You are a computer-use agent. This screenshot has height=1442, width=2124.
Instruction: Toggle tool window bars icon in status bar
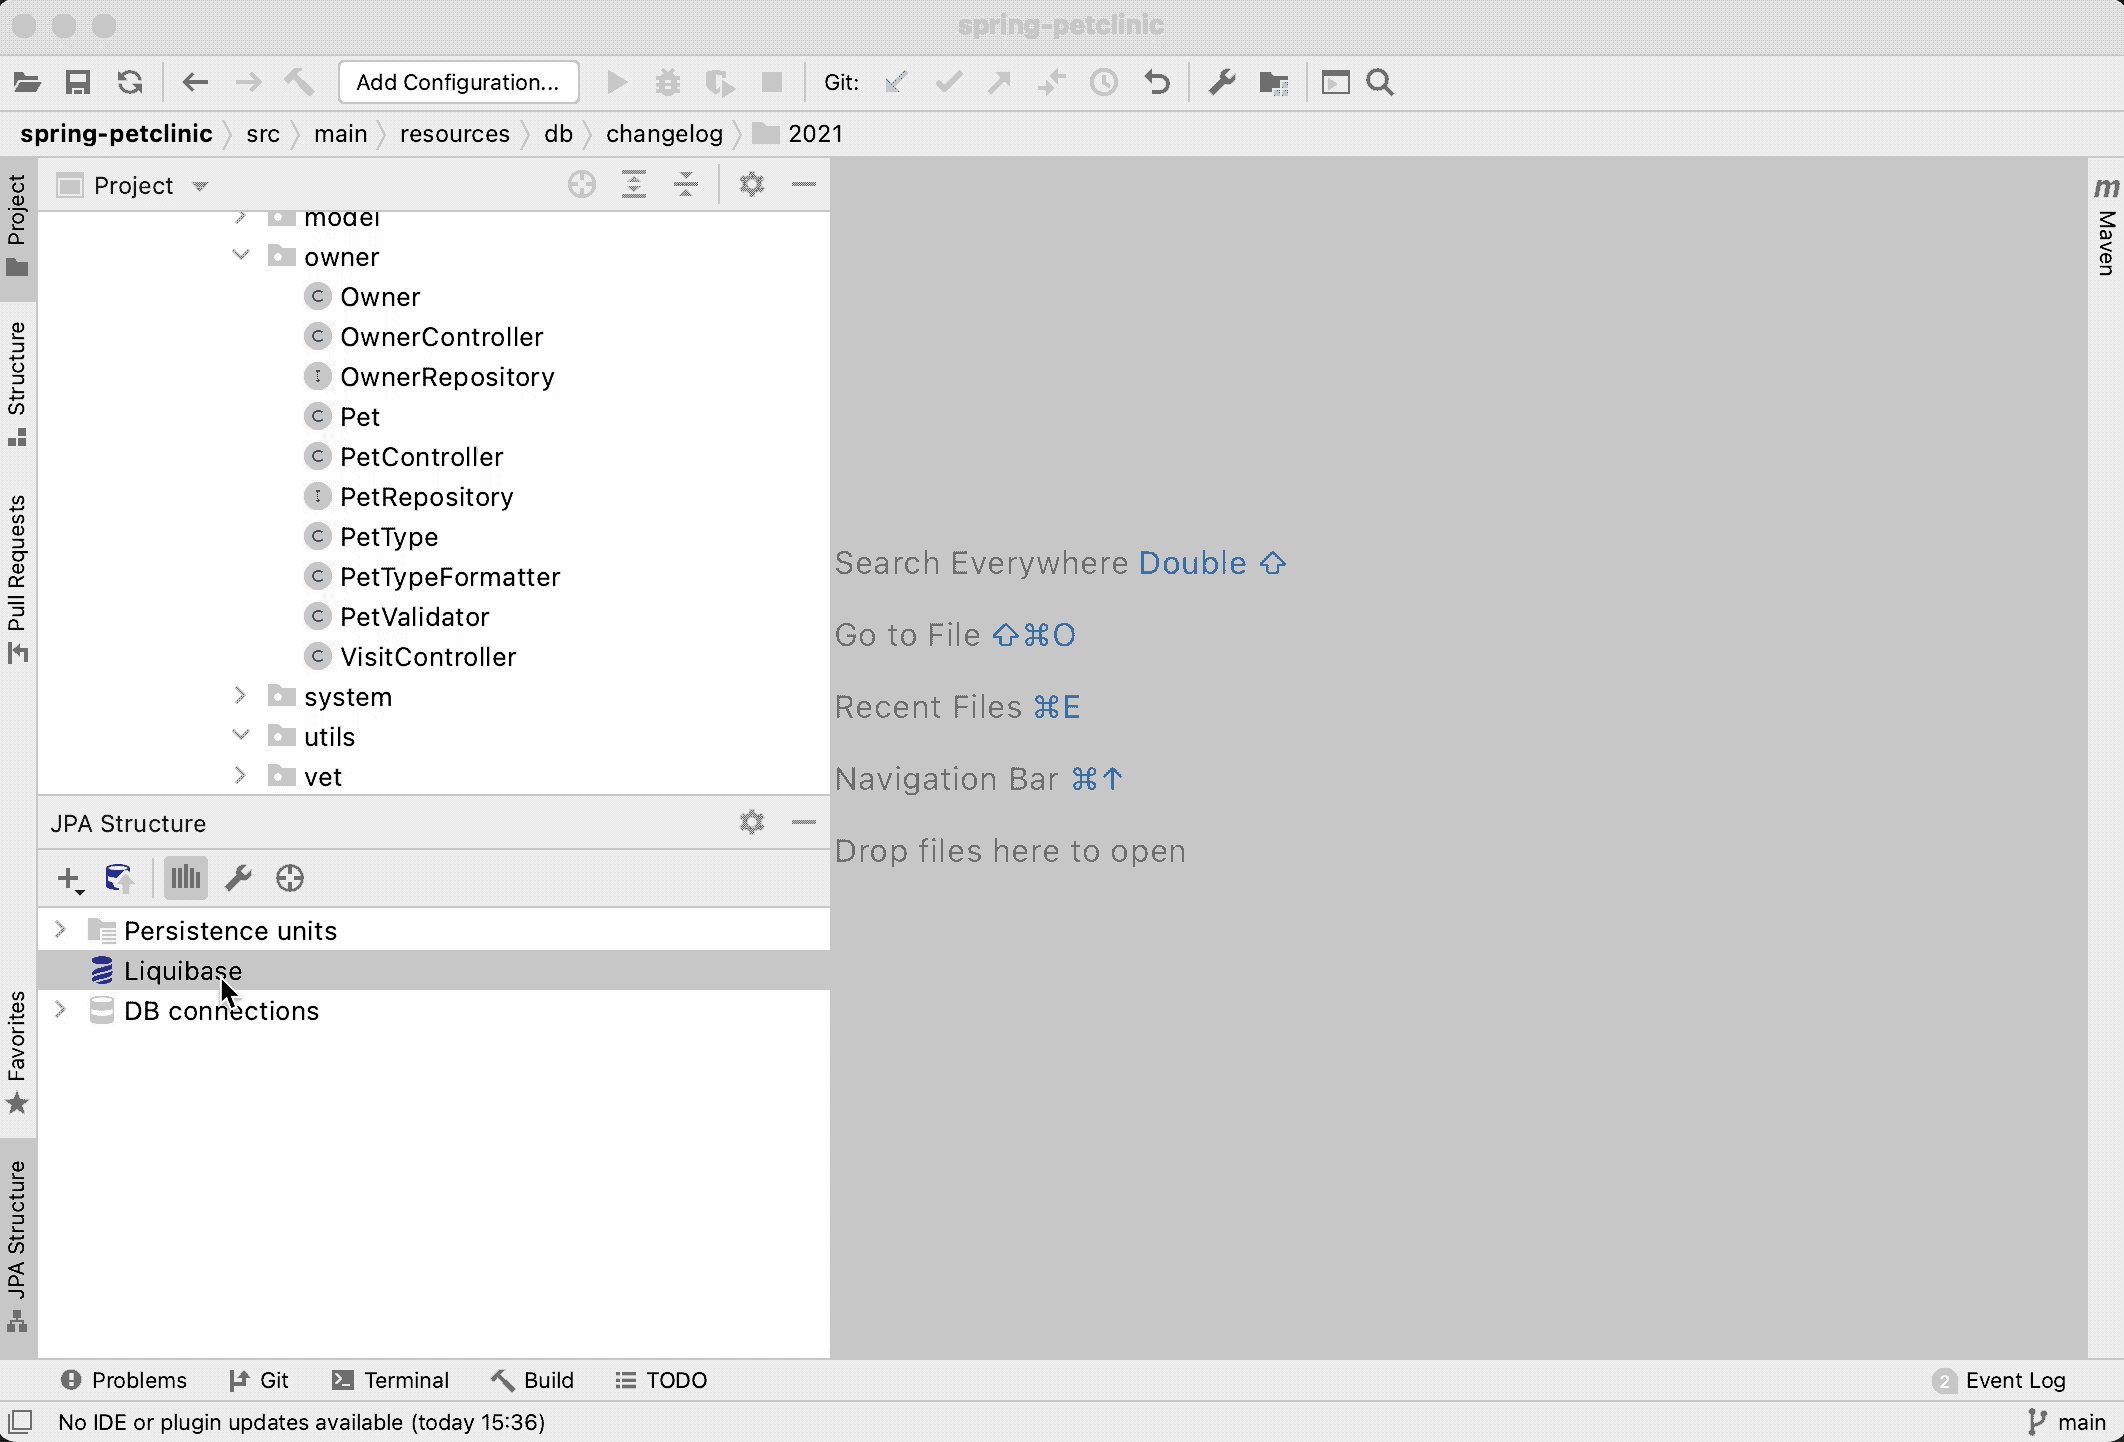point(21,1422)
